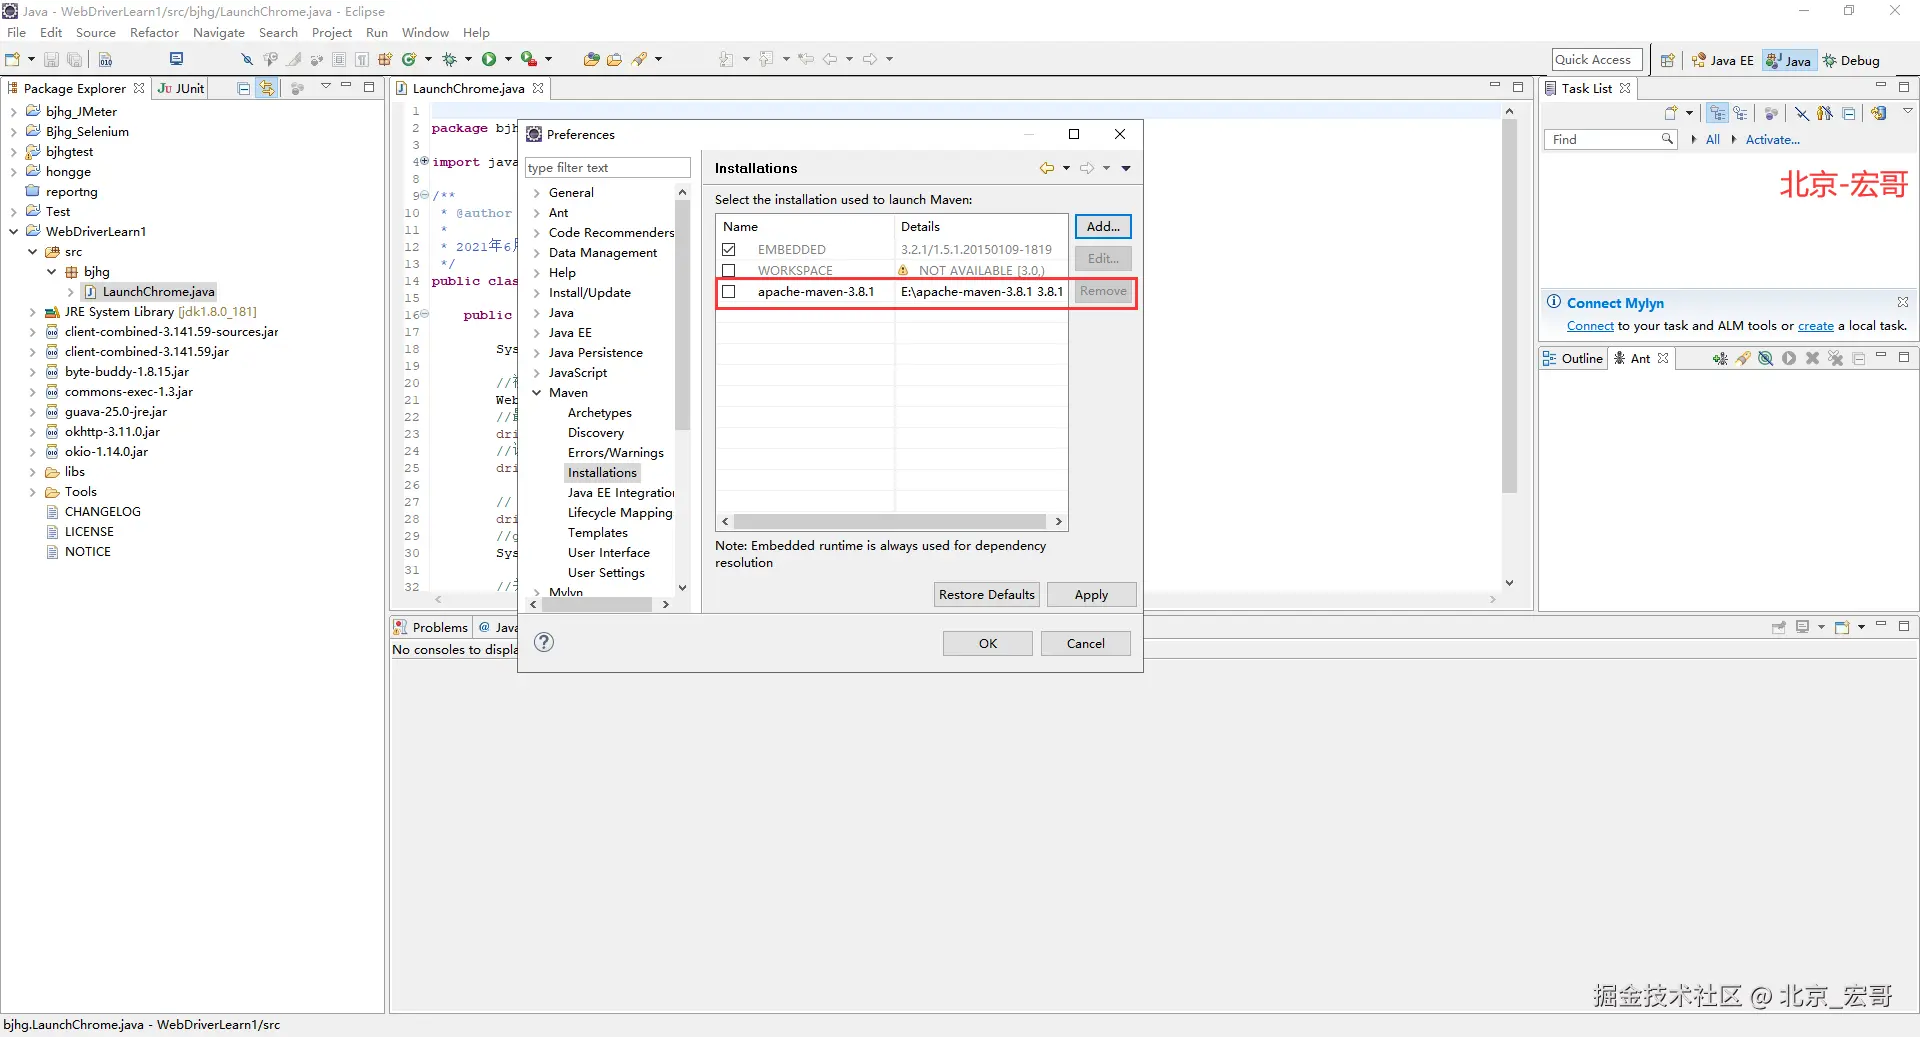The height and width of the screenshot is (1037, 1920).
Task: Click the Connect link in Connect Mylyn
Action: [1590, 326]
